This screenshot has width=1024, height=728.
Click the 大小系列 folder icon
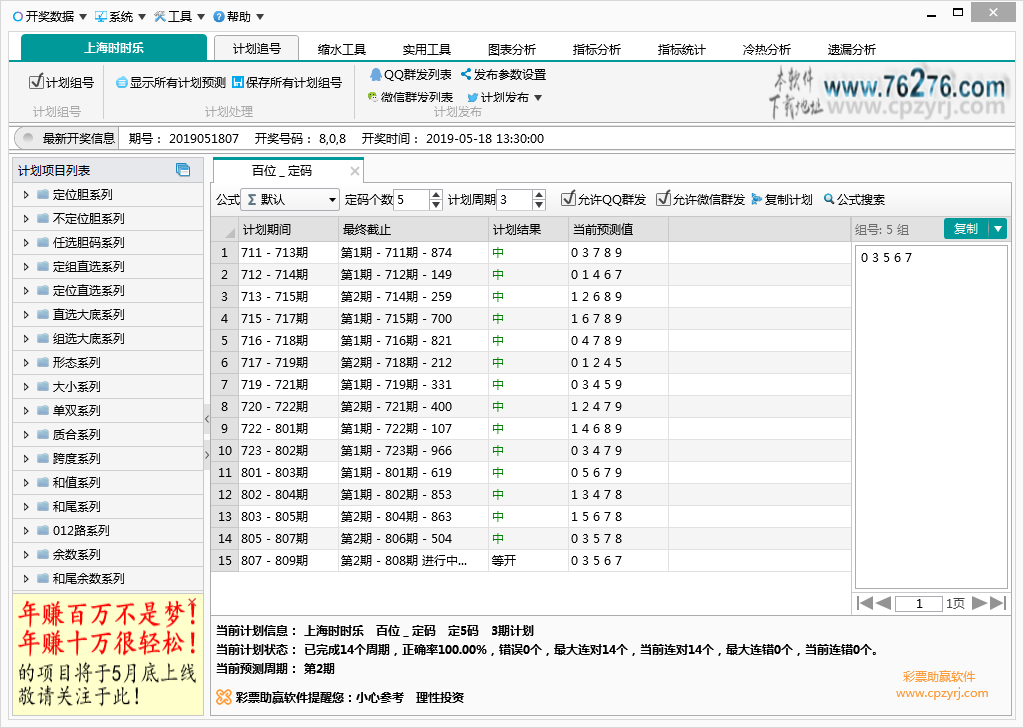point(43,387)
